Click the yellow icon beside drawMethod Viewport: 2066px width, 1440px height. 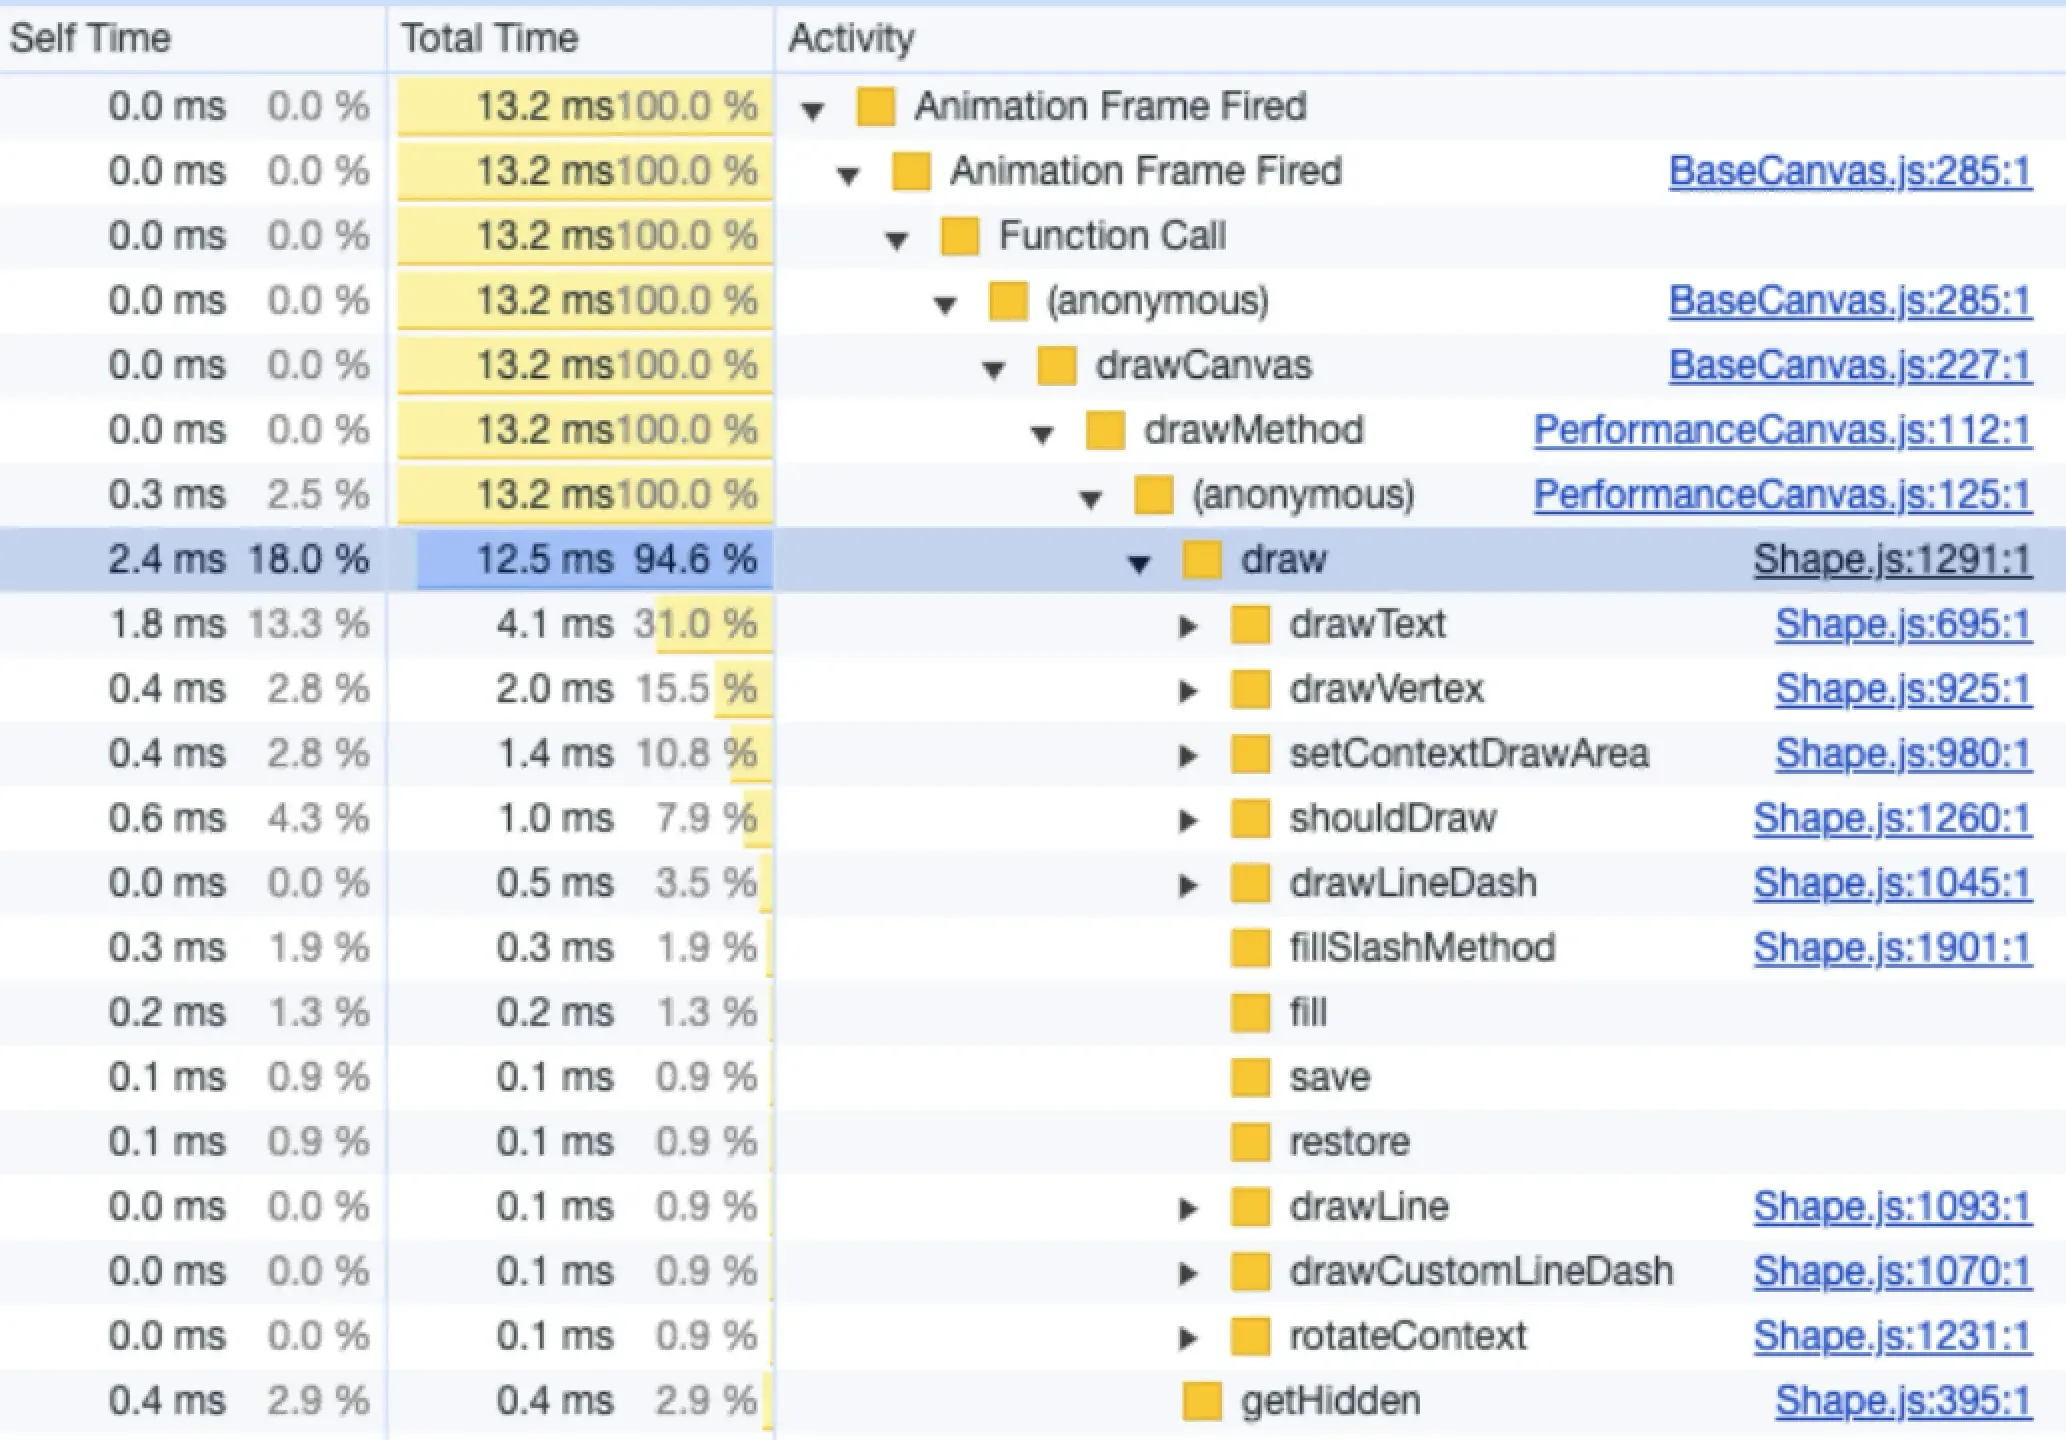(1105, 431)
